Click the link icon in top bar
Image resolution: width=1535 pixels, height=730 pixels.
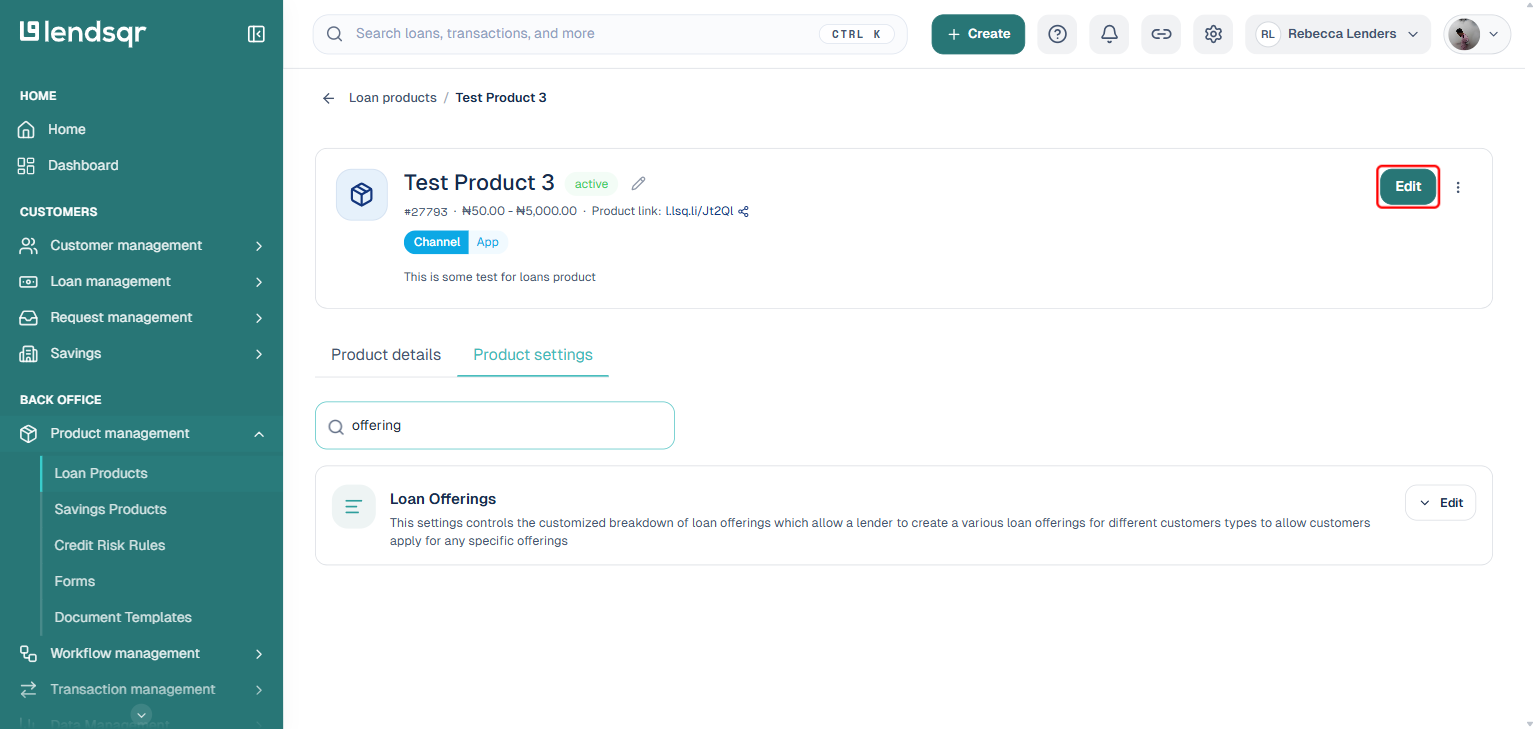[x=1161, y=34]
